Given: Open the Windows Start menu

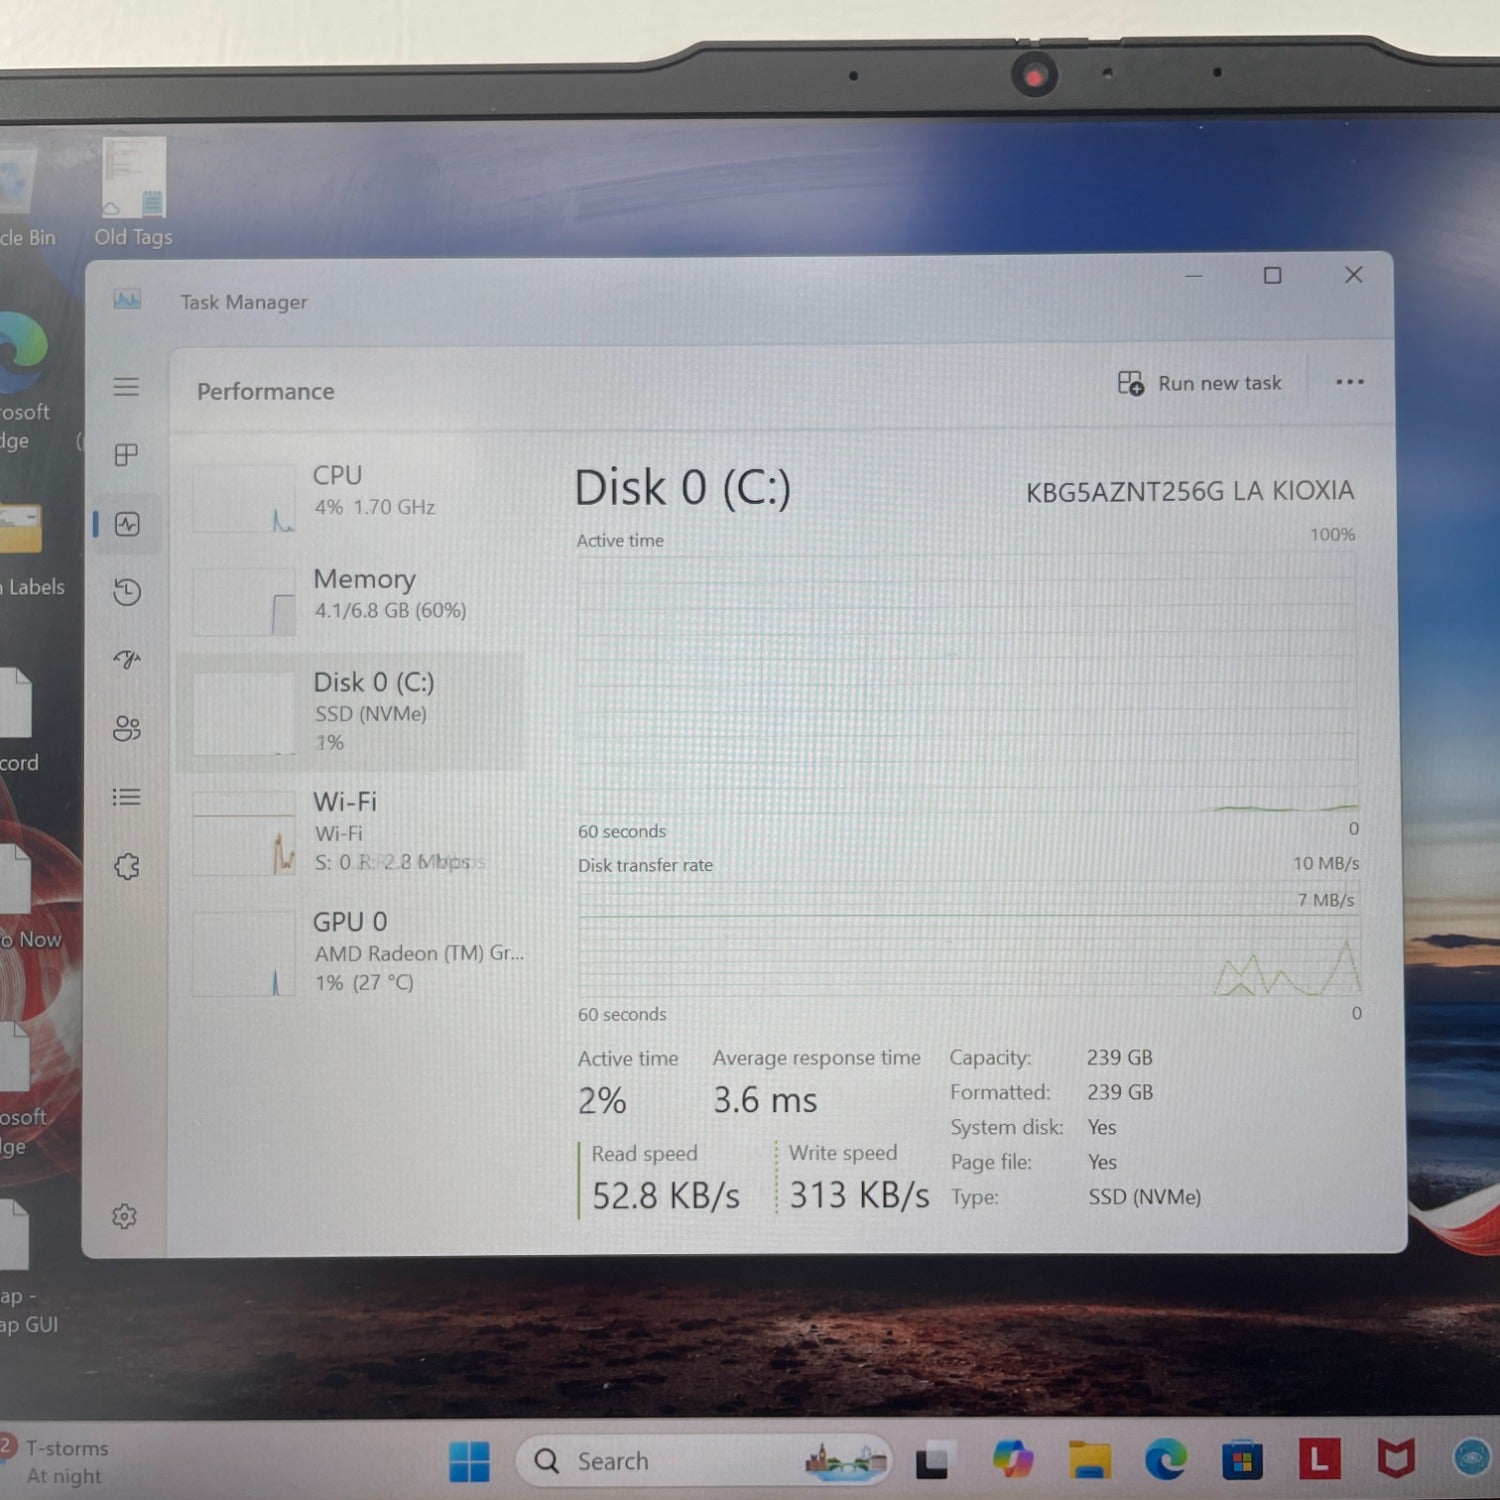Looking at the screenshot, I should (469, 1461).
